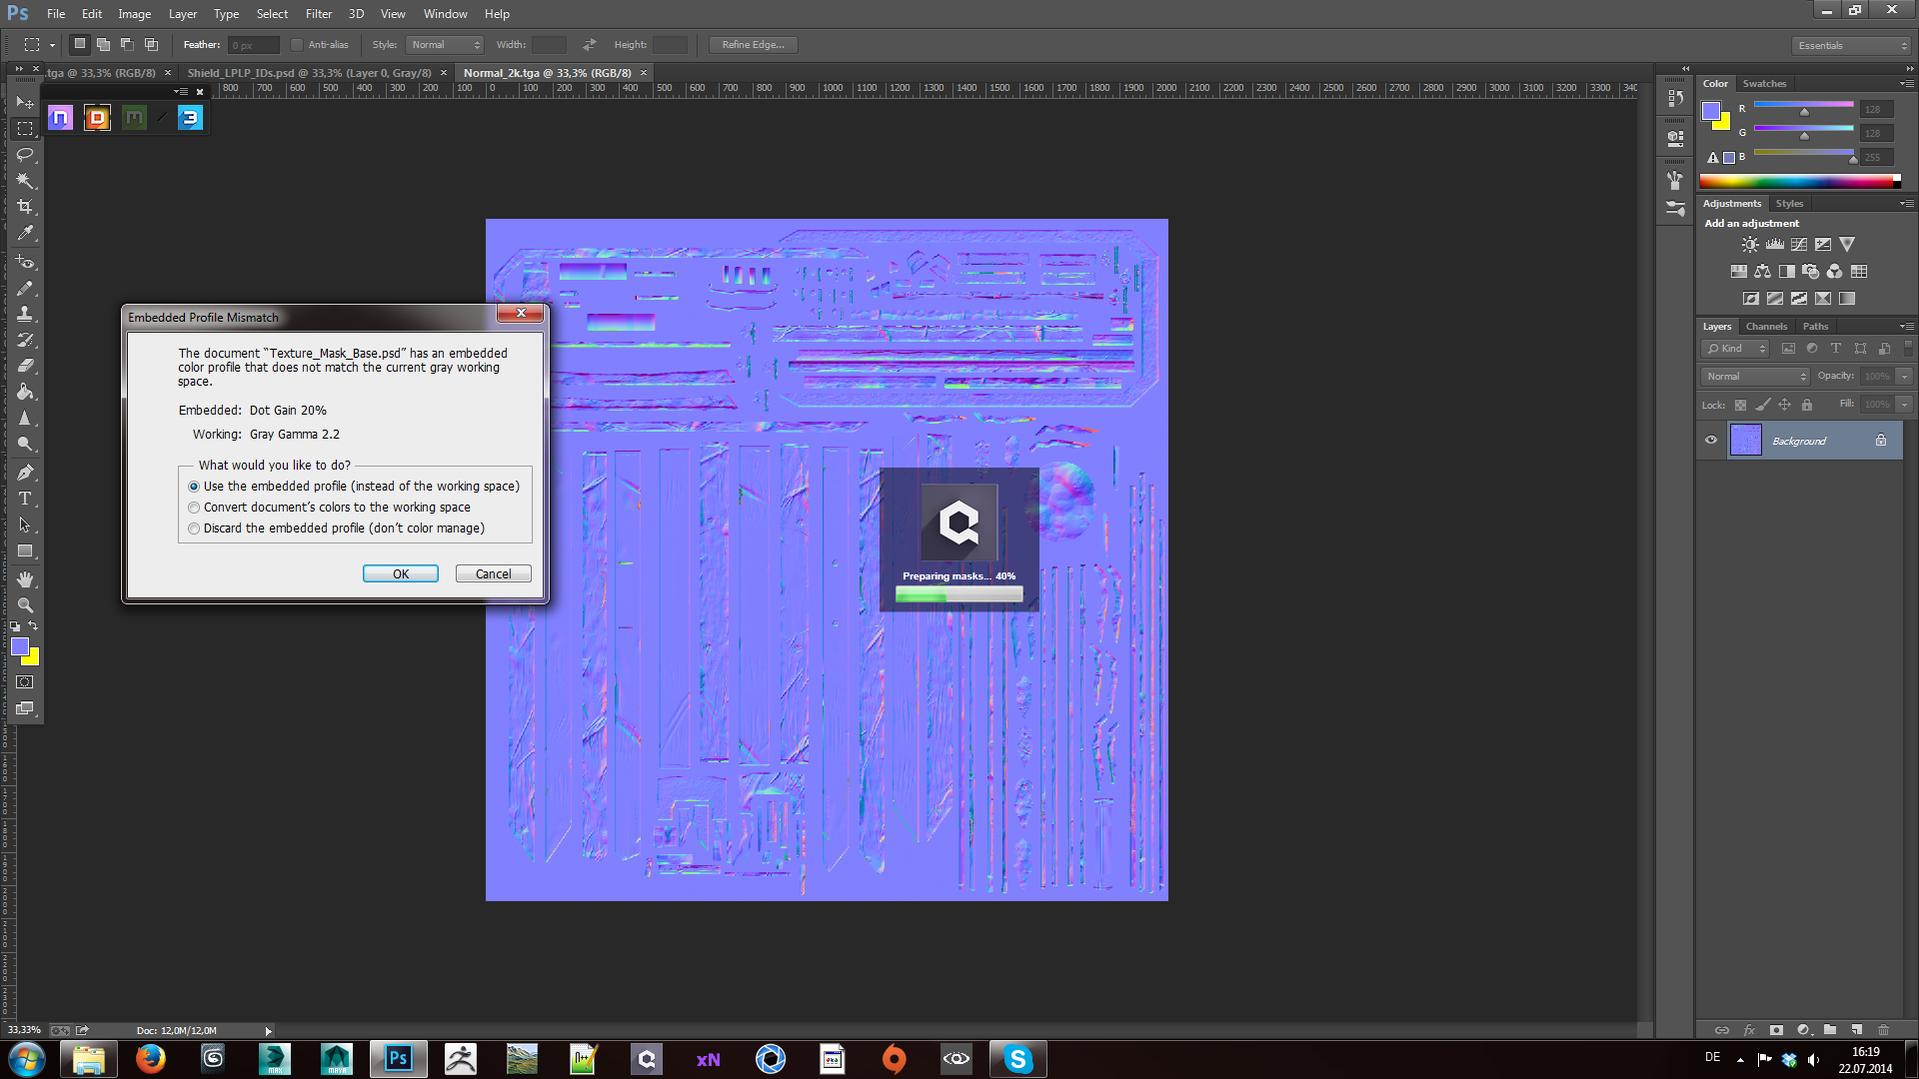Screen dimensions: 1919x1079
Task: Select the Hand tool
Action: click(25, 580)
